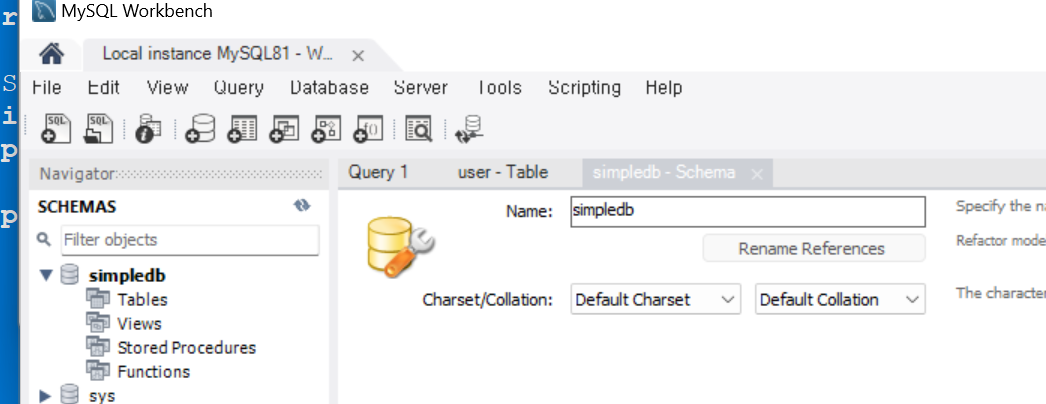The image size is (1046, 404).
Task: Click the Tables folder icon
Action: click(97, 299)
